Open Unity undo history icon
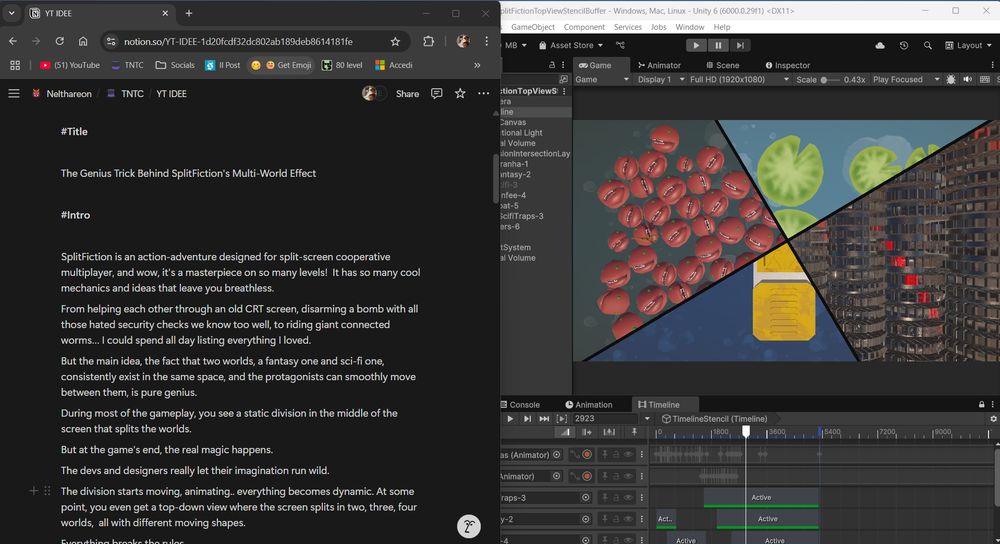 tap(904, 45)
